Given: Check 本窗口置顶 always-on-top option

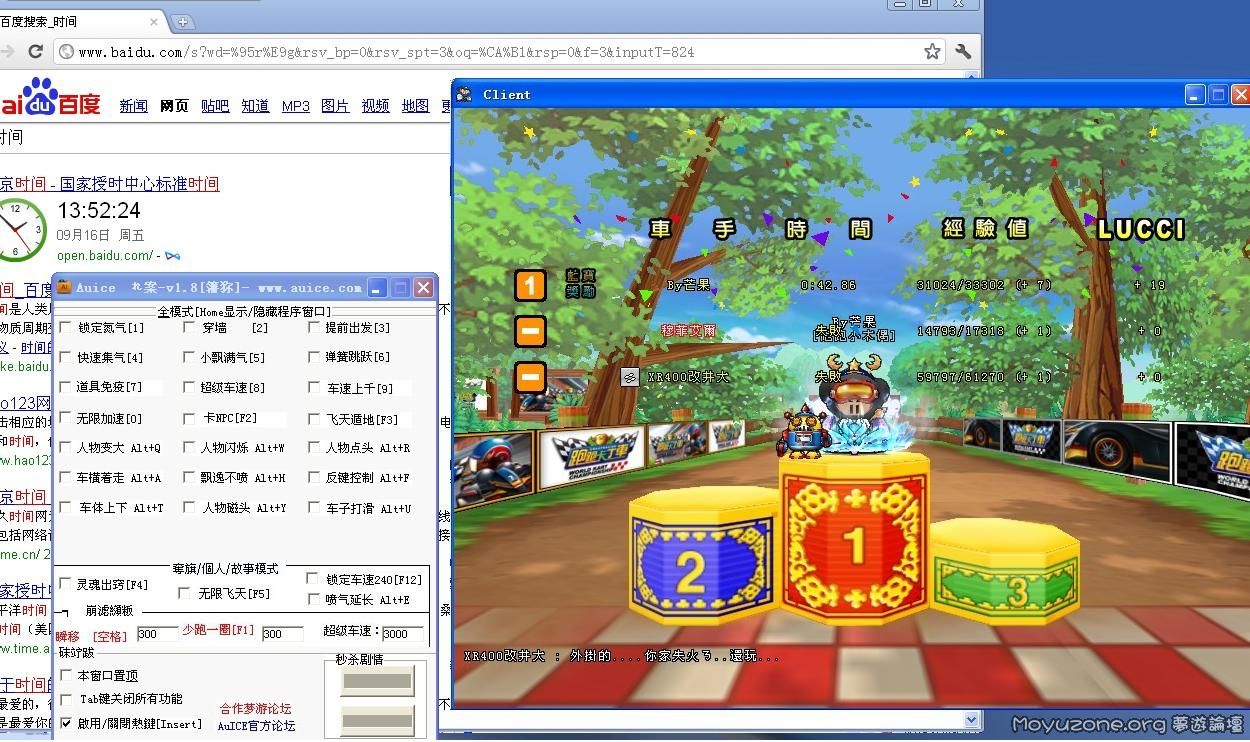Looking at the screenshot, I should tap(66, 676).
